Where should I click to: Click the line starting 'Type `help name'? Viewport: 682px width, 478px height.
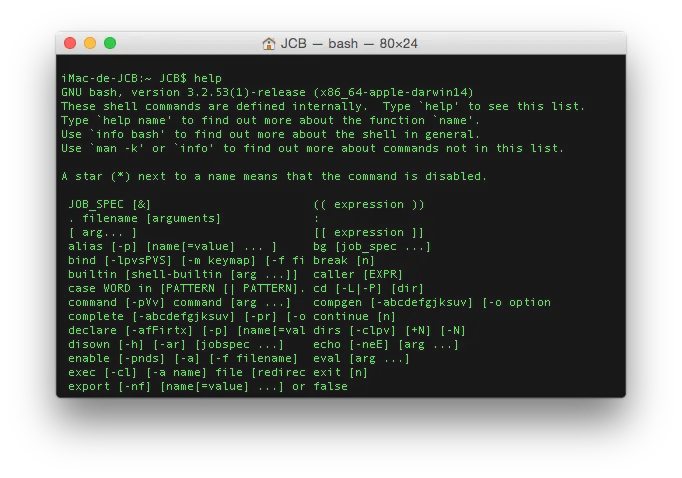[x=270, y=120]
